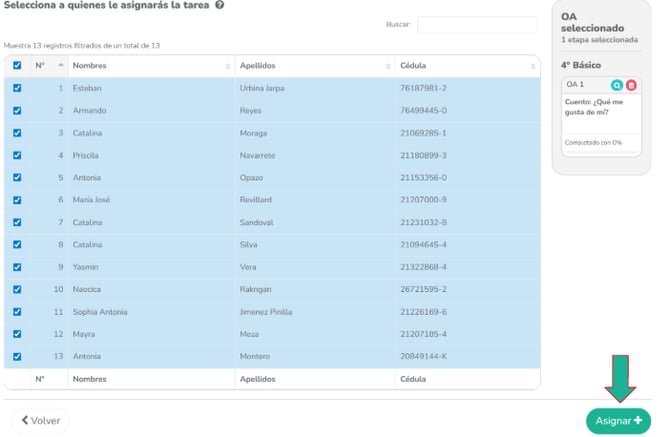
Task: Click the Nombres column sort icon
Action: pyautogui.click(x=227, y=66)
